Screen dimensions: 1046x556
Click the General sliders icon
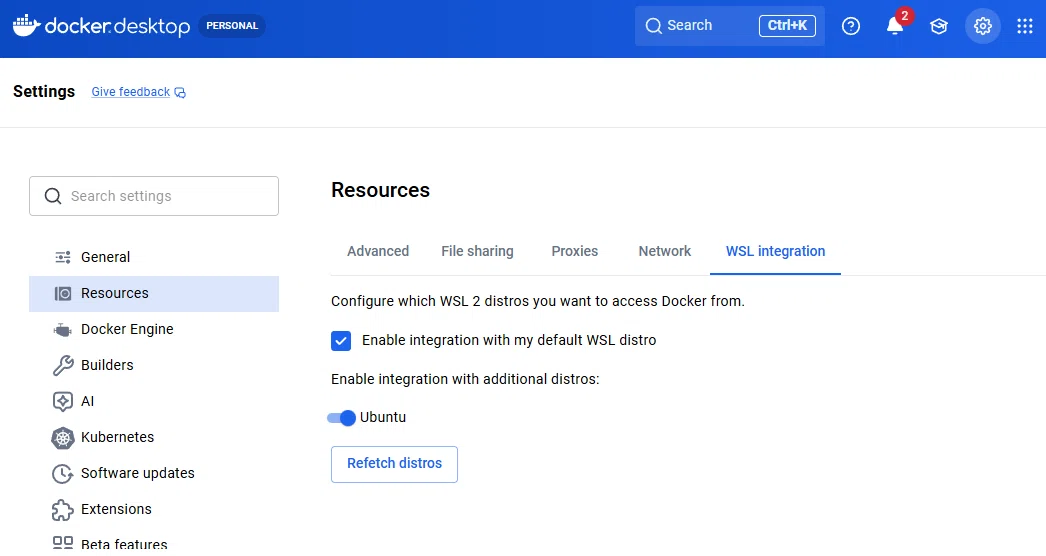(63, 257)
